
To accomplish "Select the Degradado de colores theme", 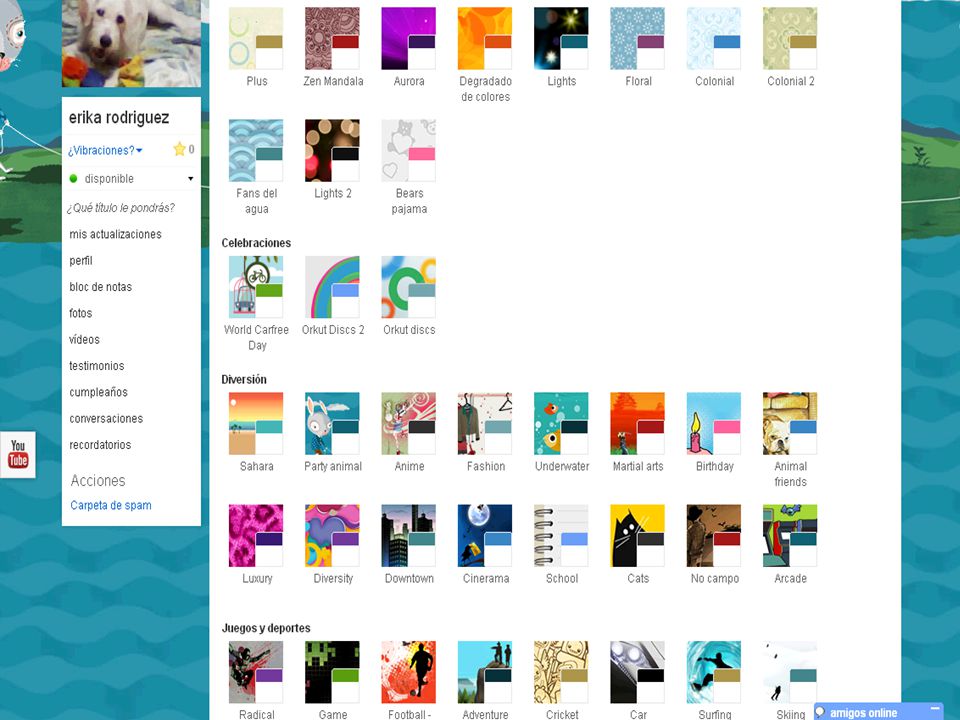I will coord(485,38).
